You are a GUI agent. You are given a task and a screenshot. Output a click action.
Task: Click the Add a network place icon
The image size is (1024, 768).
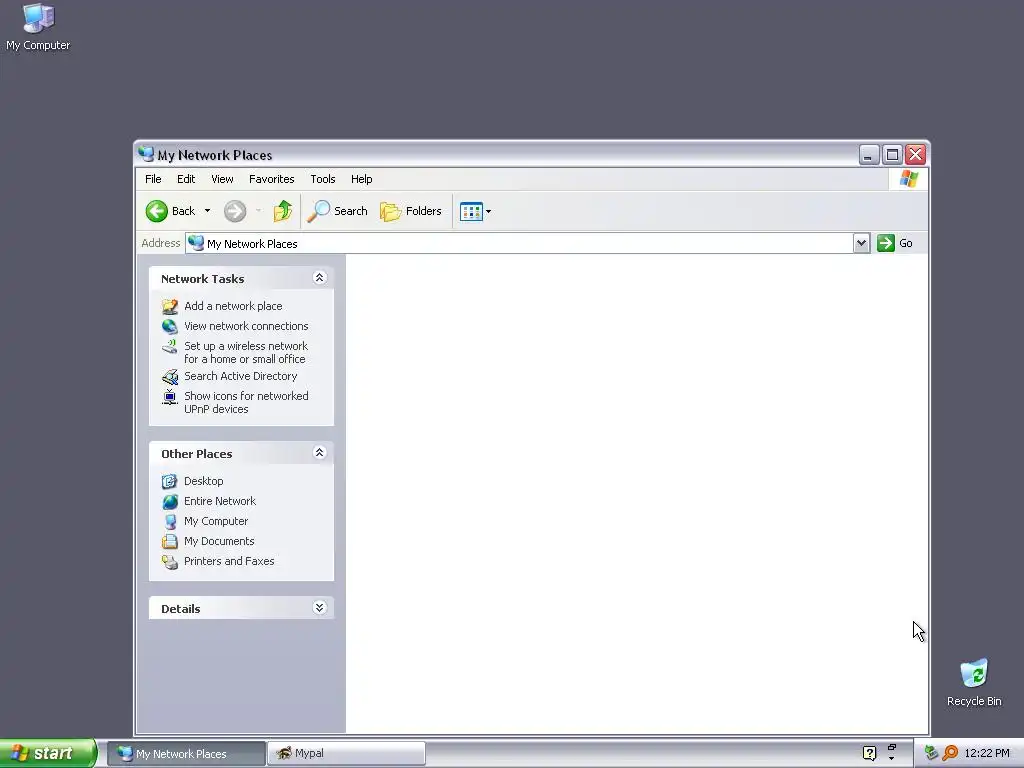[170, 306]
